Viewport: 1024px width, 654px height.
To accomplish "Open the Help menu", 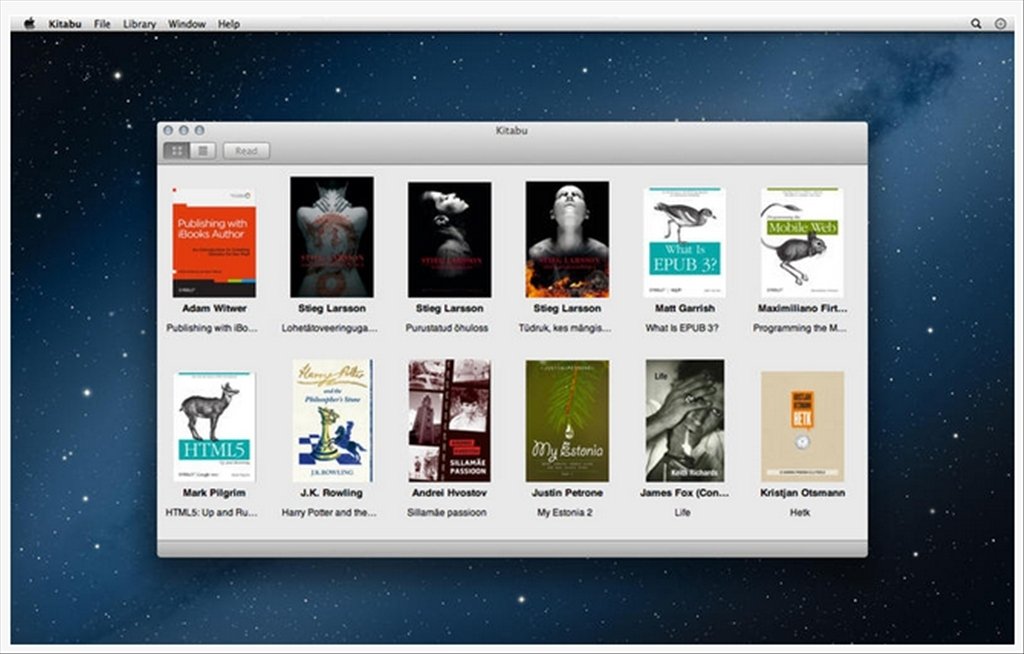I will tap(229, 24).
